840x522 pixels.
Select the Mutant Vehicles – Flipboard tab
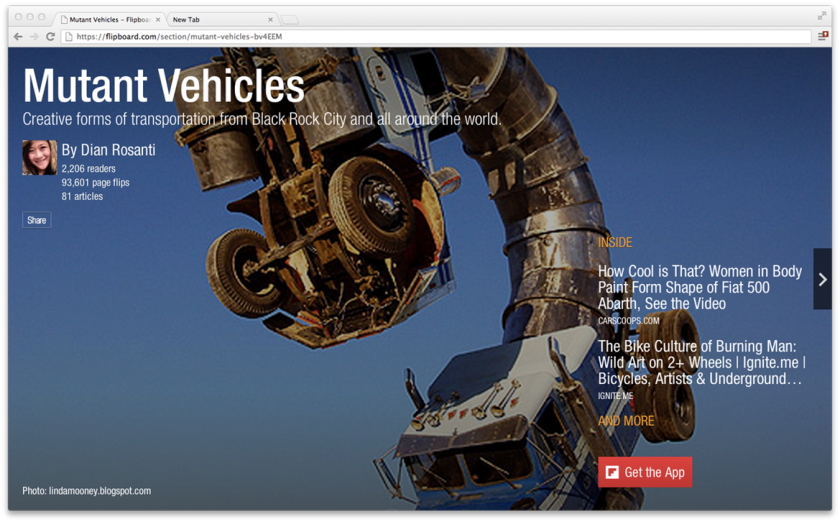pyautogui.click(x=109, y=19)
